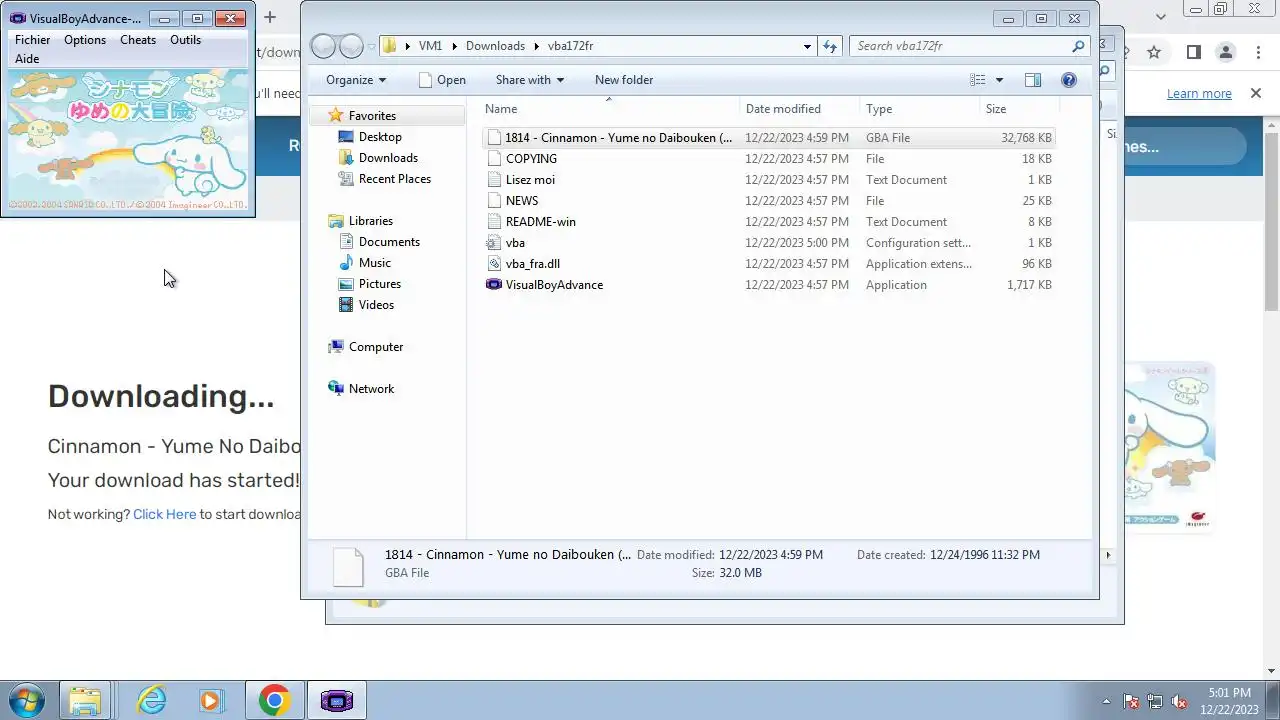The height and width of the screenshot is (720, 1280).
Task: Select Downloads in Favorites
Action: point(388,158)
